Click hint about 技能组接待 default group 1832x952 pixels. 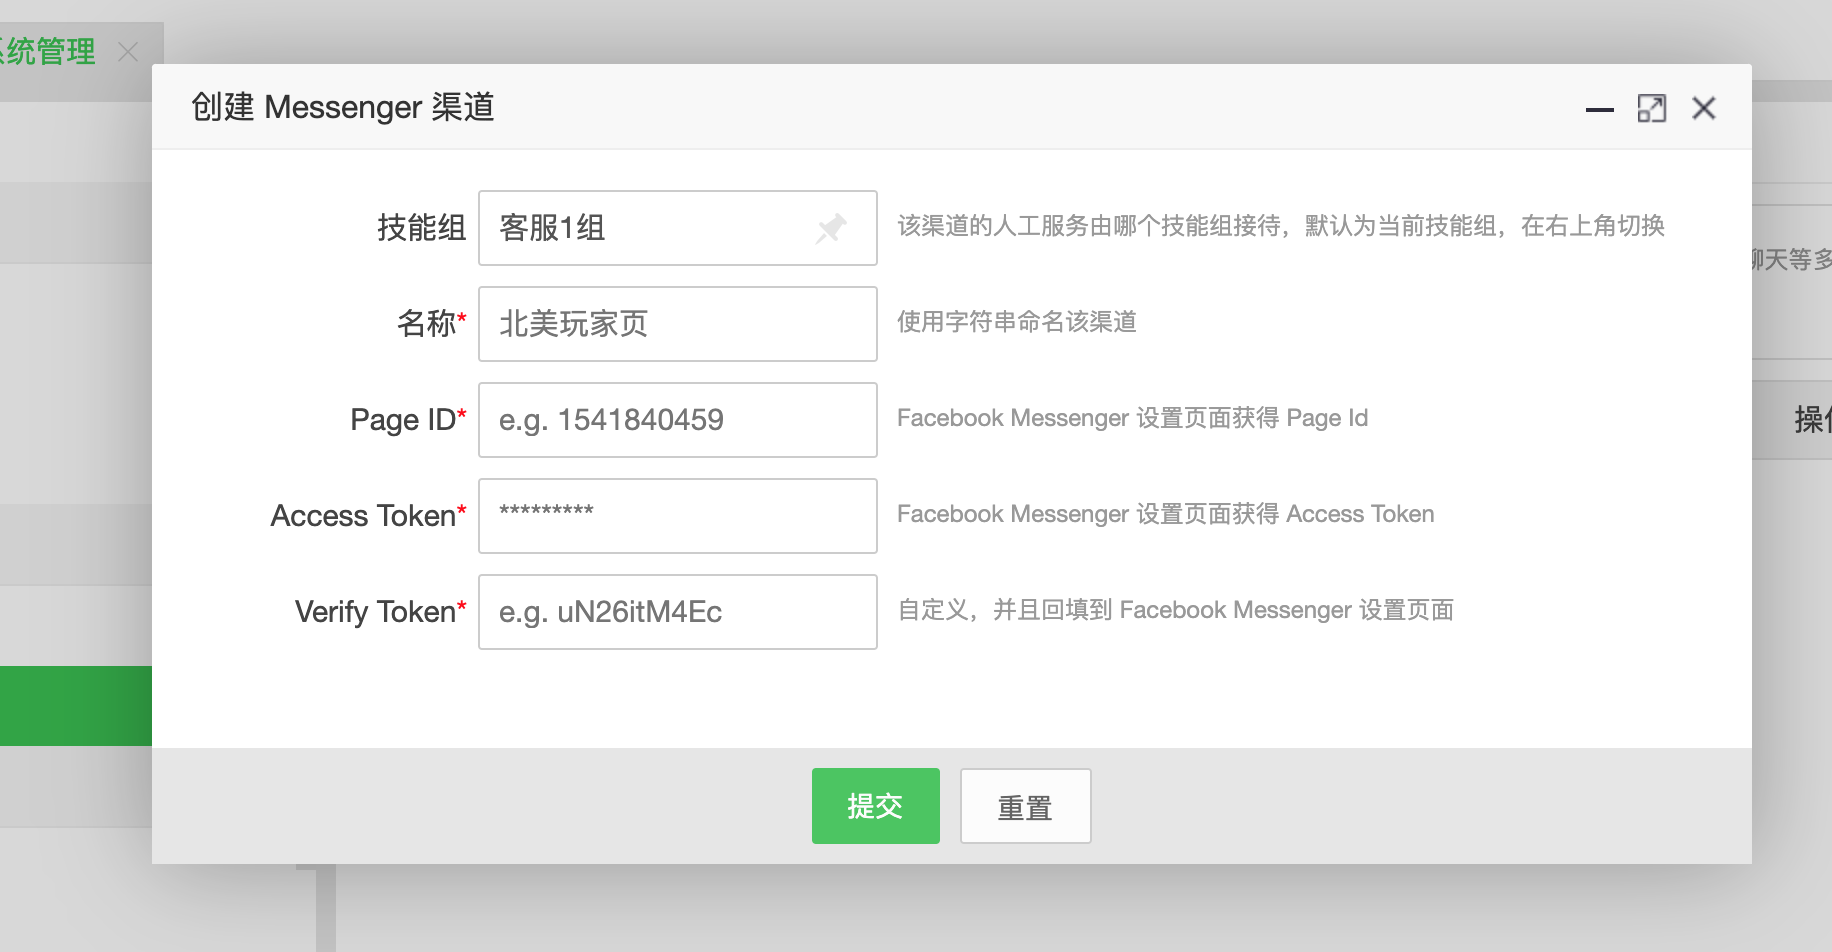coord(1281,226)
